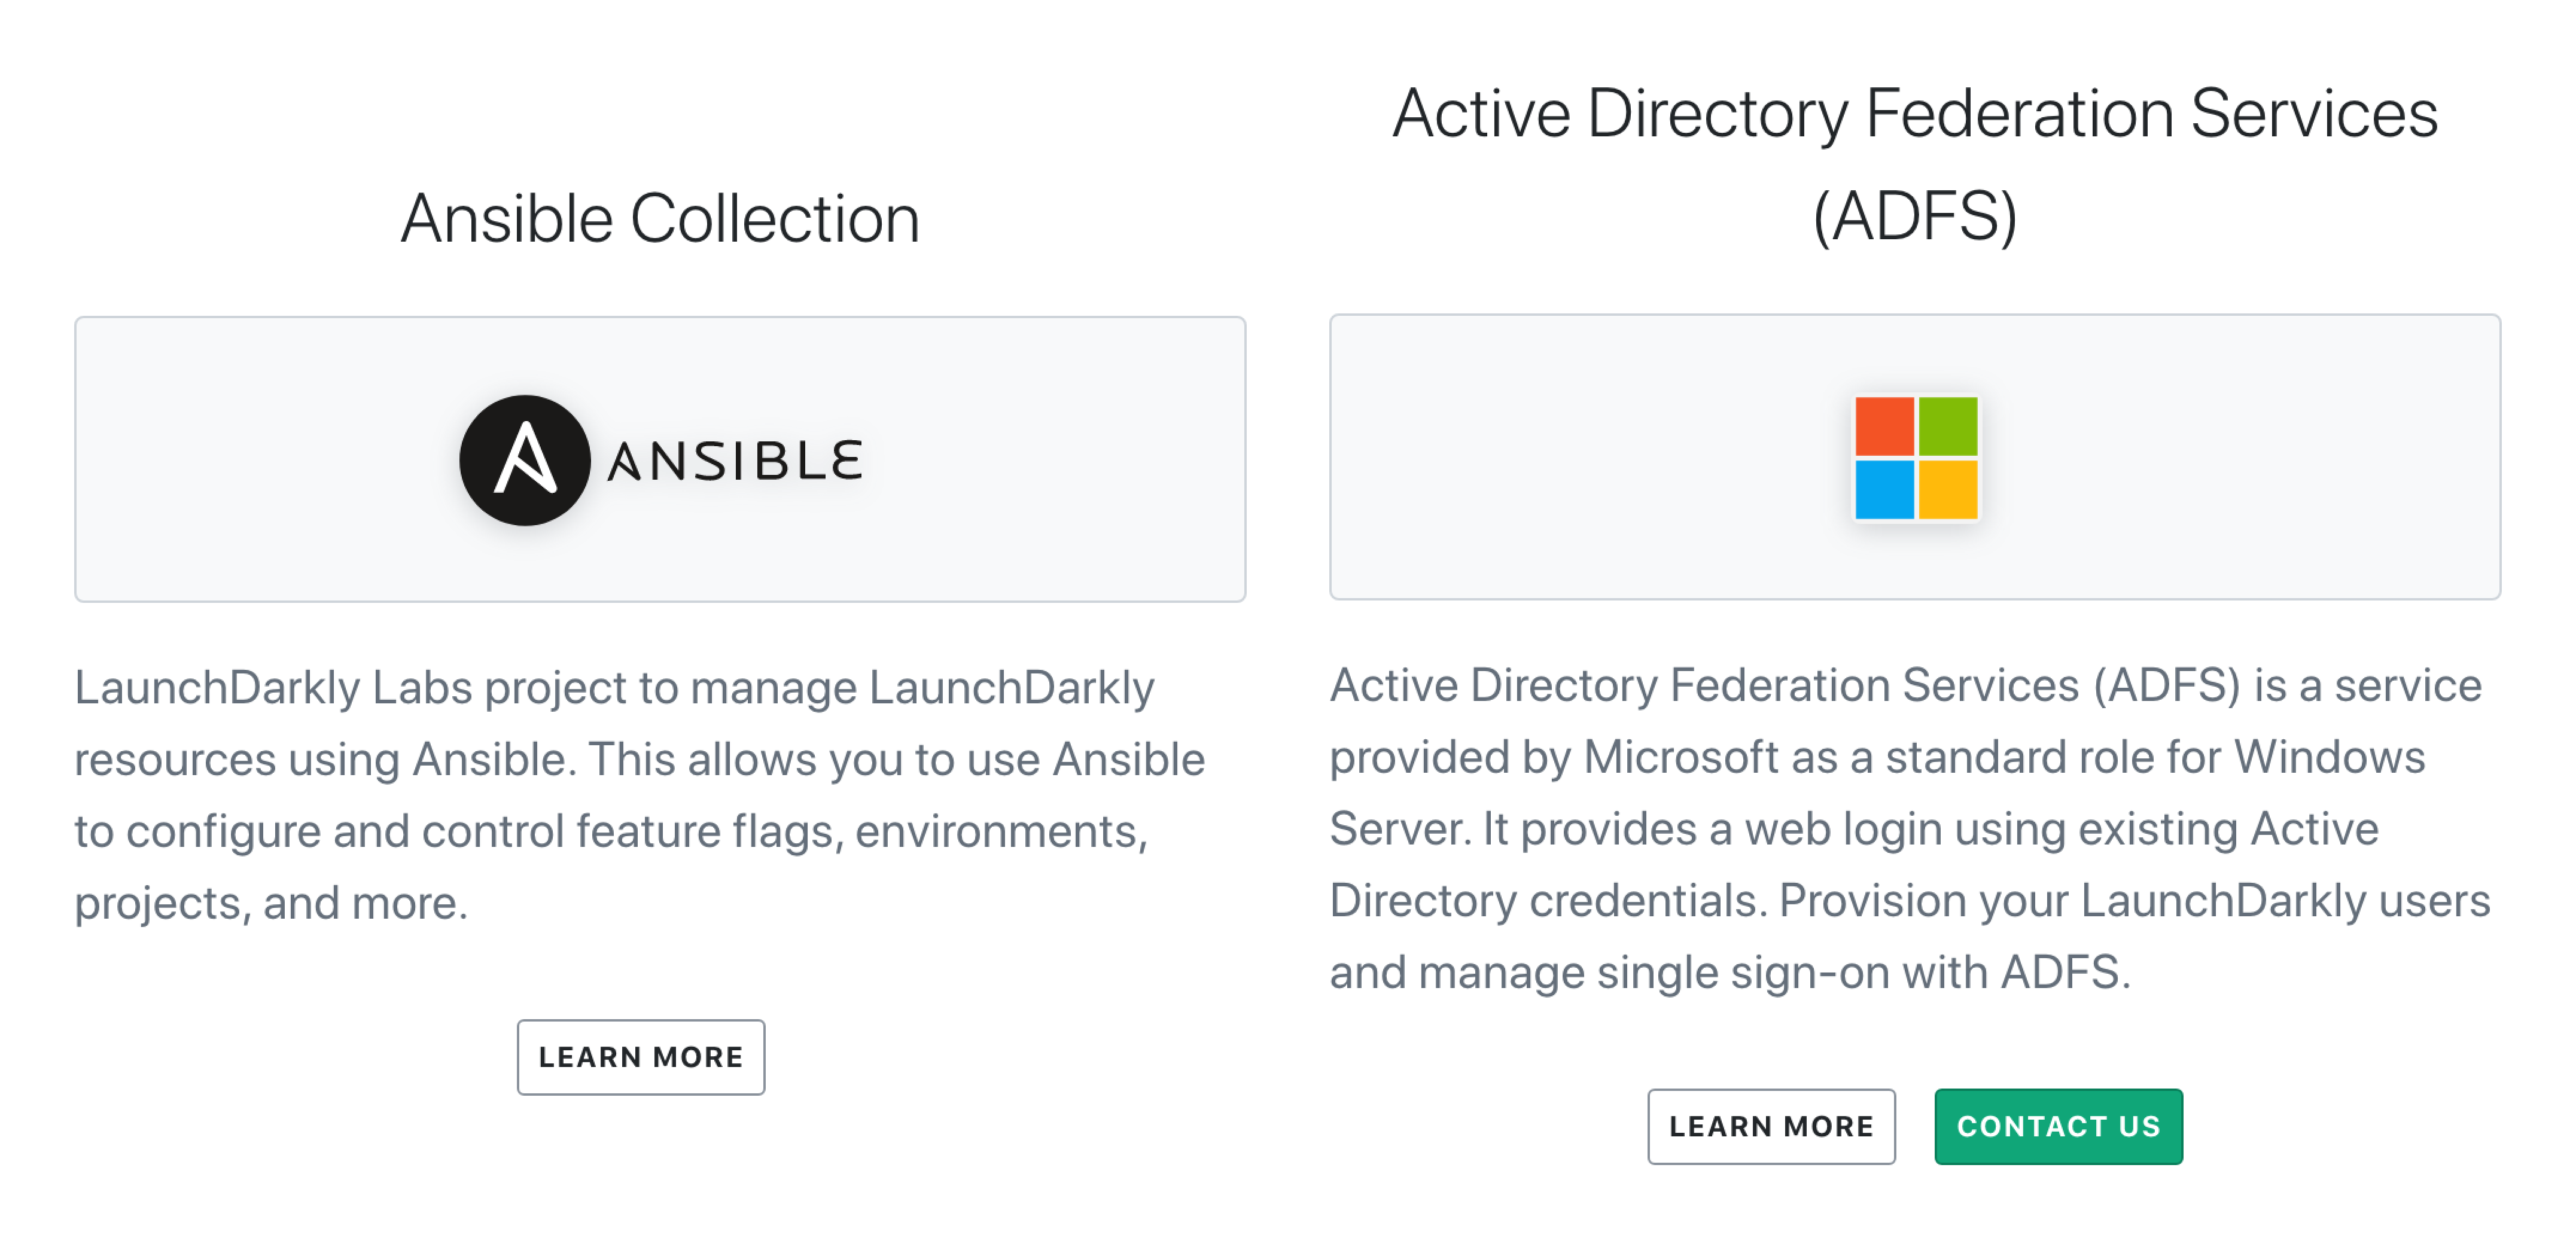Click the "is a service" description line
2576x1256 pixels.
pos(1905,686)
